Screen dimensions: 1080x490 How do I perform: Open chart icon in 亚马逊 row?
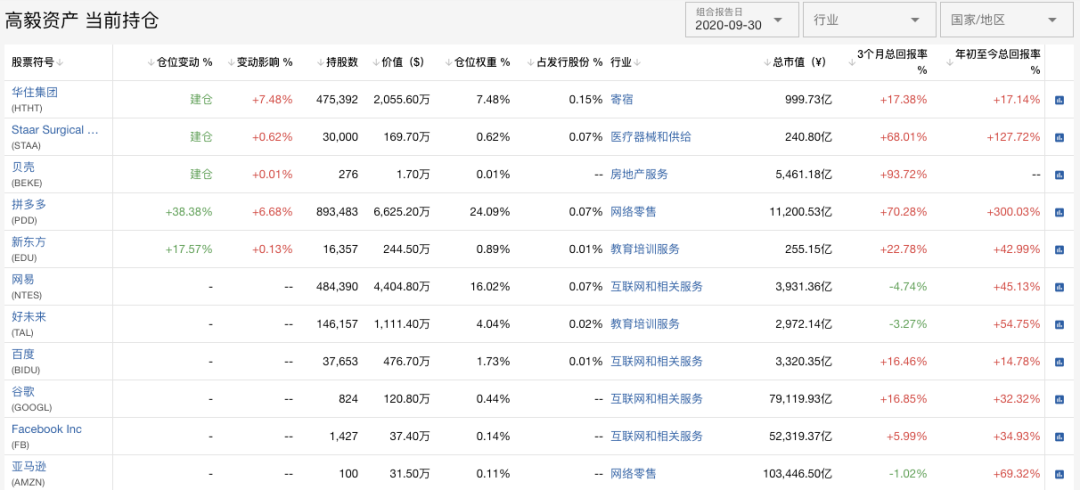(1059, 474)
